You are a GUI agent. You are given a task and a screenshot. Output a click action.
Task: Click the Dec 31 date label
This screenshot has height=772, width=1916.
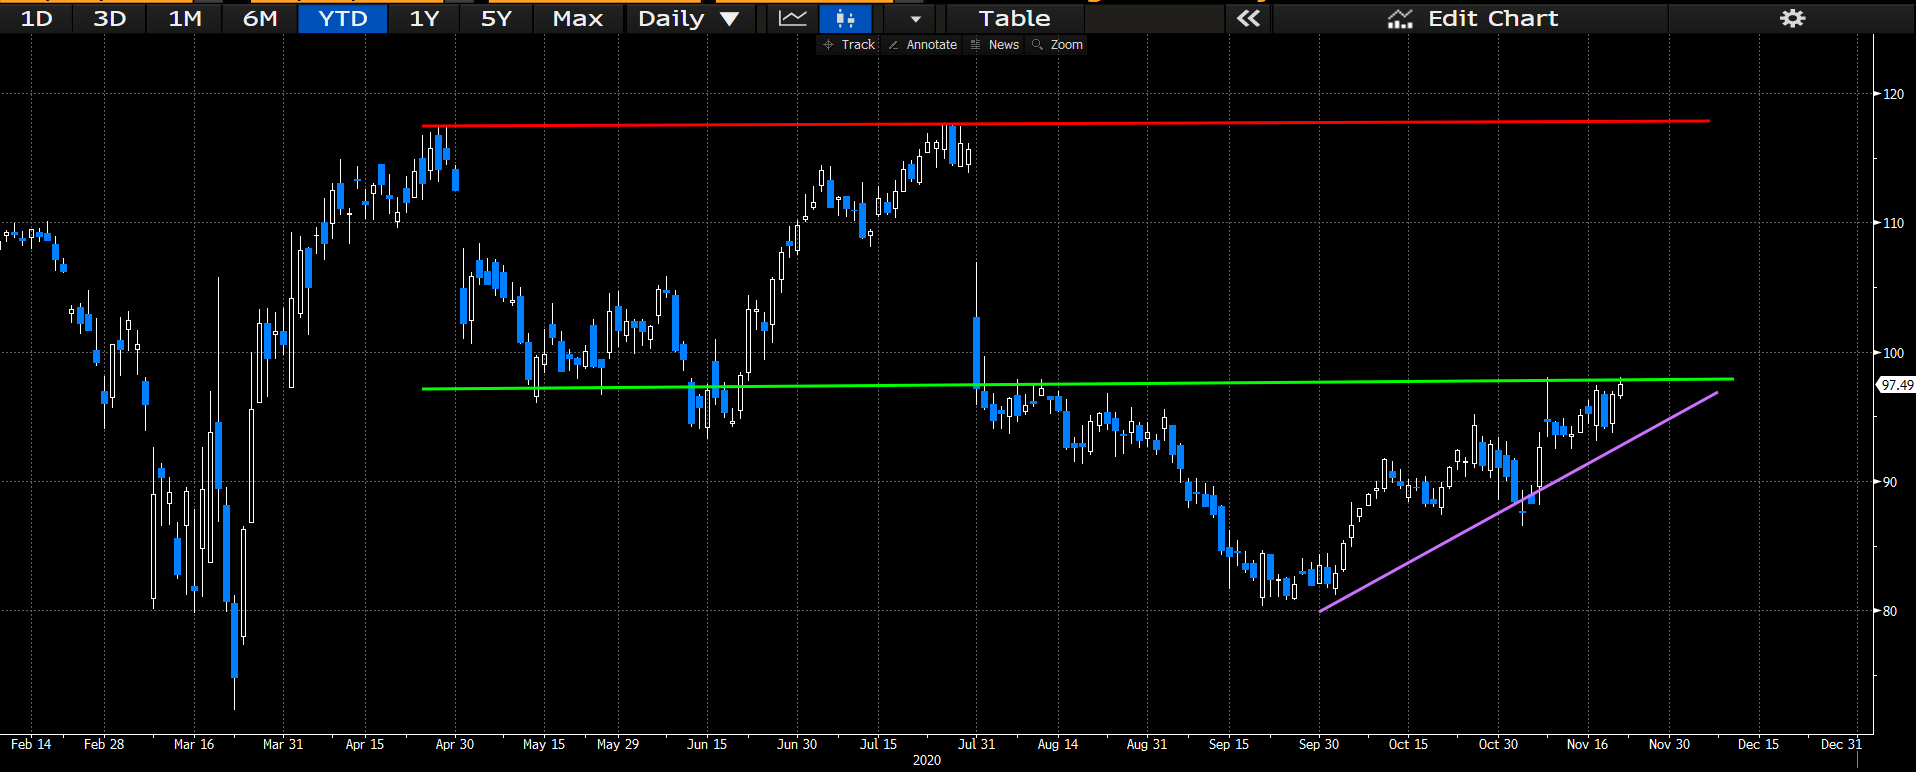point(1841,744)
